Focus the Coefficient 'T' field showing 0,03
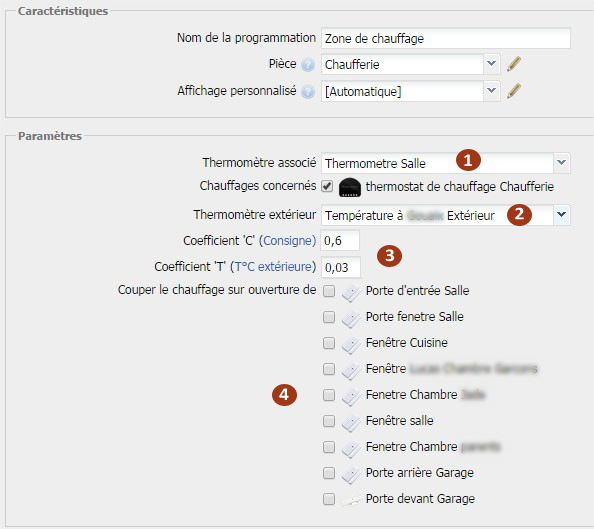The image size is (594, 529). tap(341, 267)
